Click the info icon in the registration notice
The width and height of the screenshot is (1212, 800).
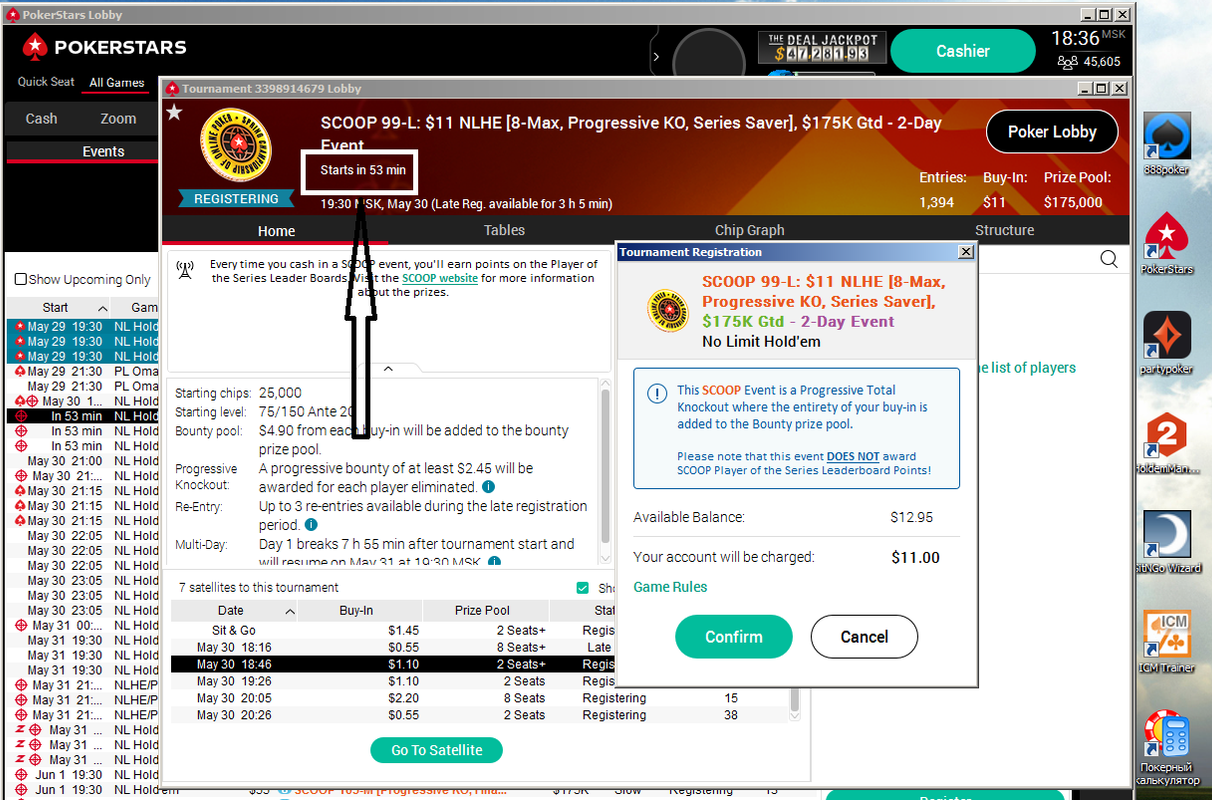pyautogui.click(x=657, y=393)
